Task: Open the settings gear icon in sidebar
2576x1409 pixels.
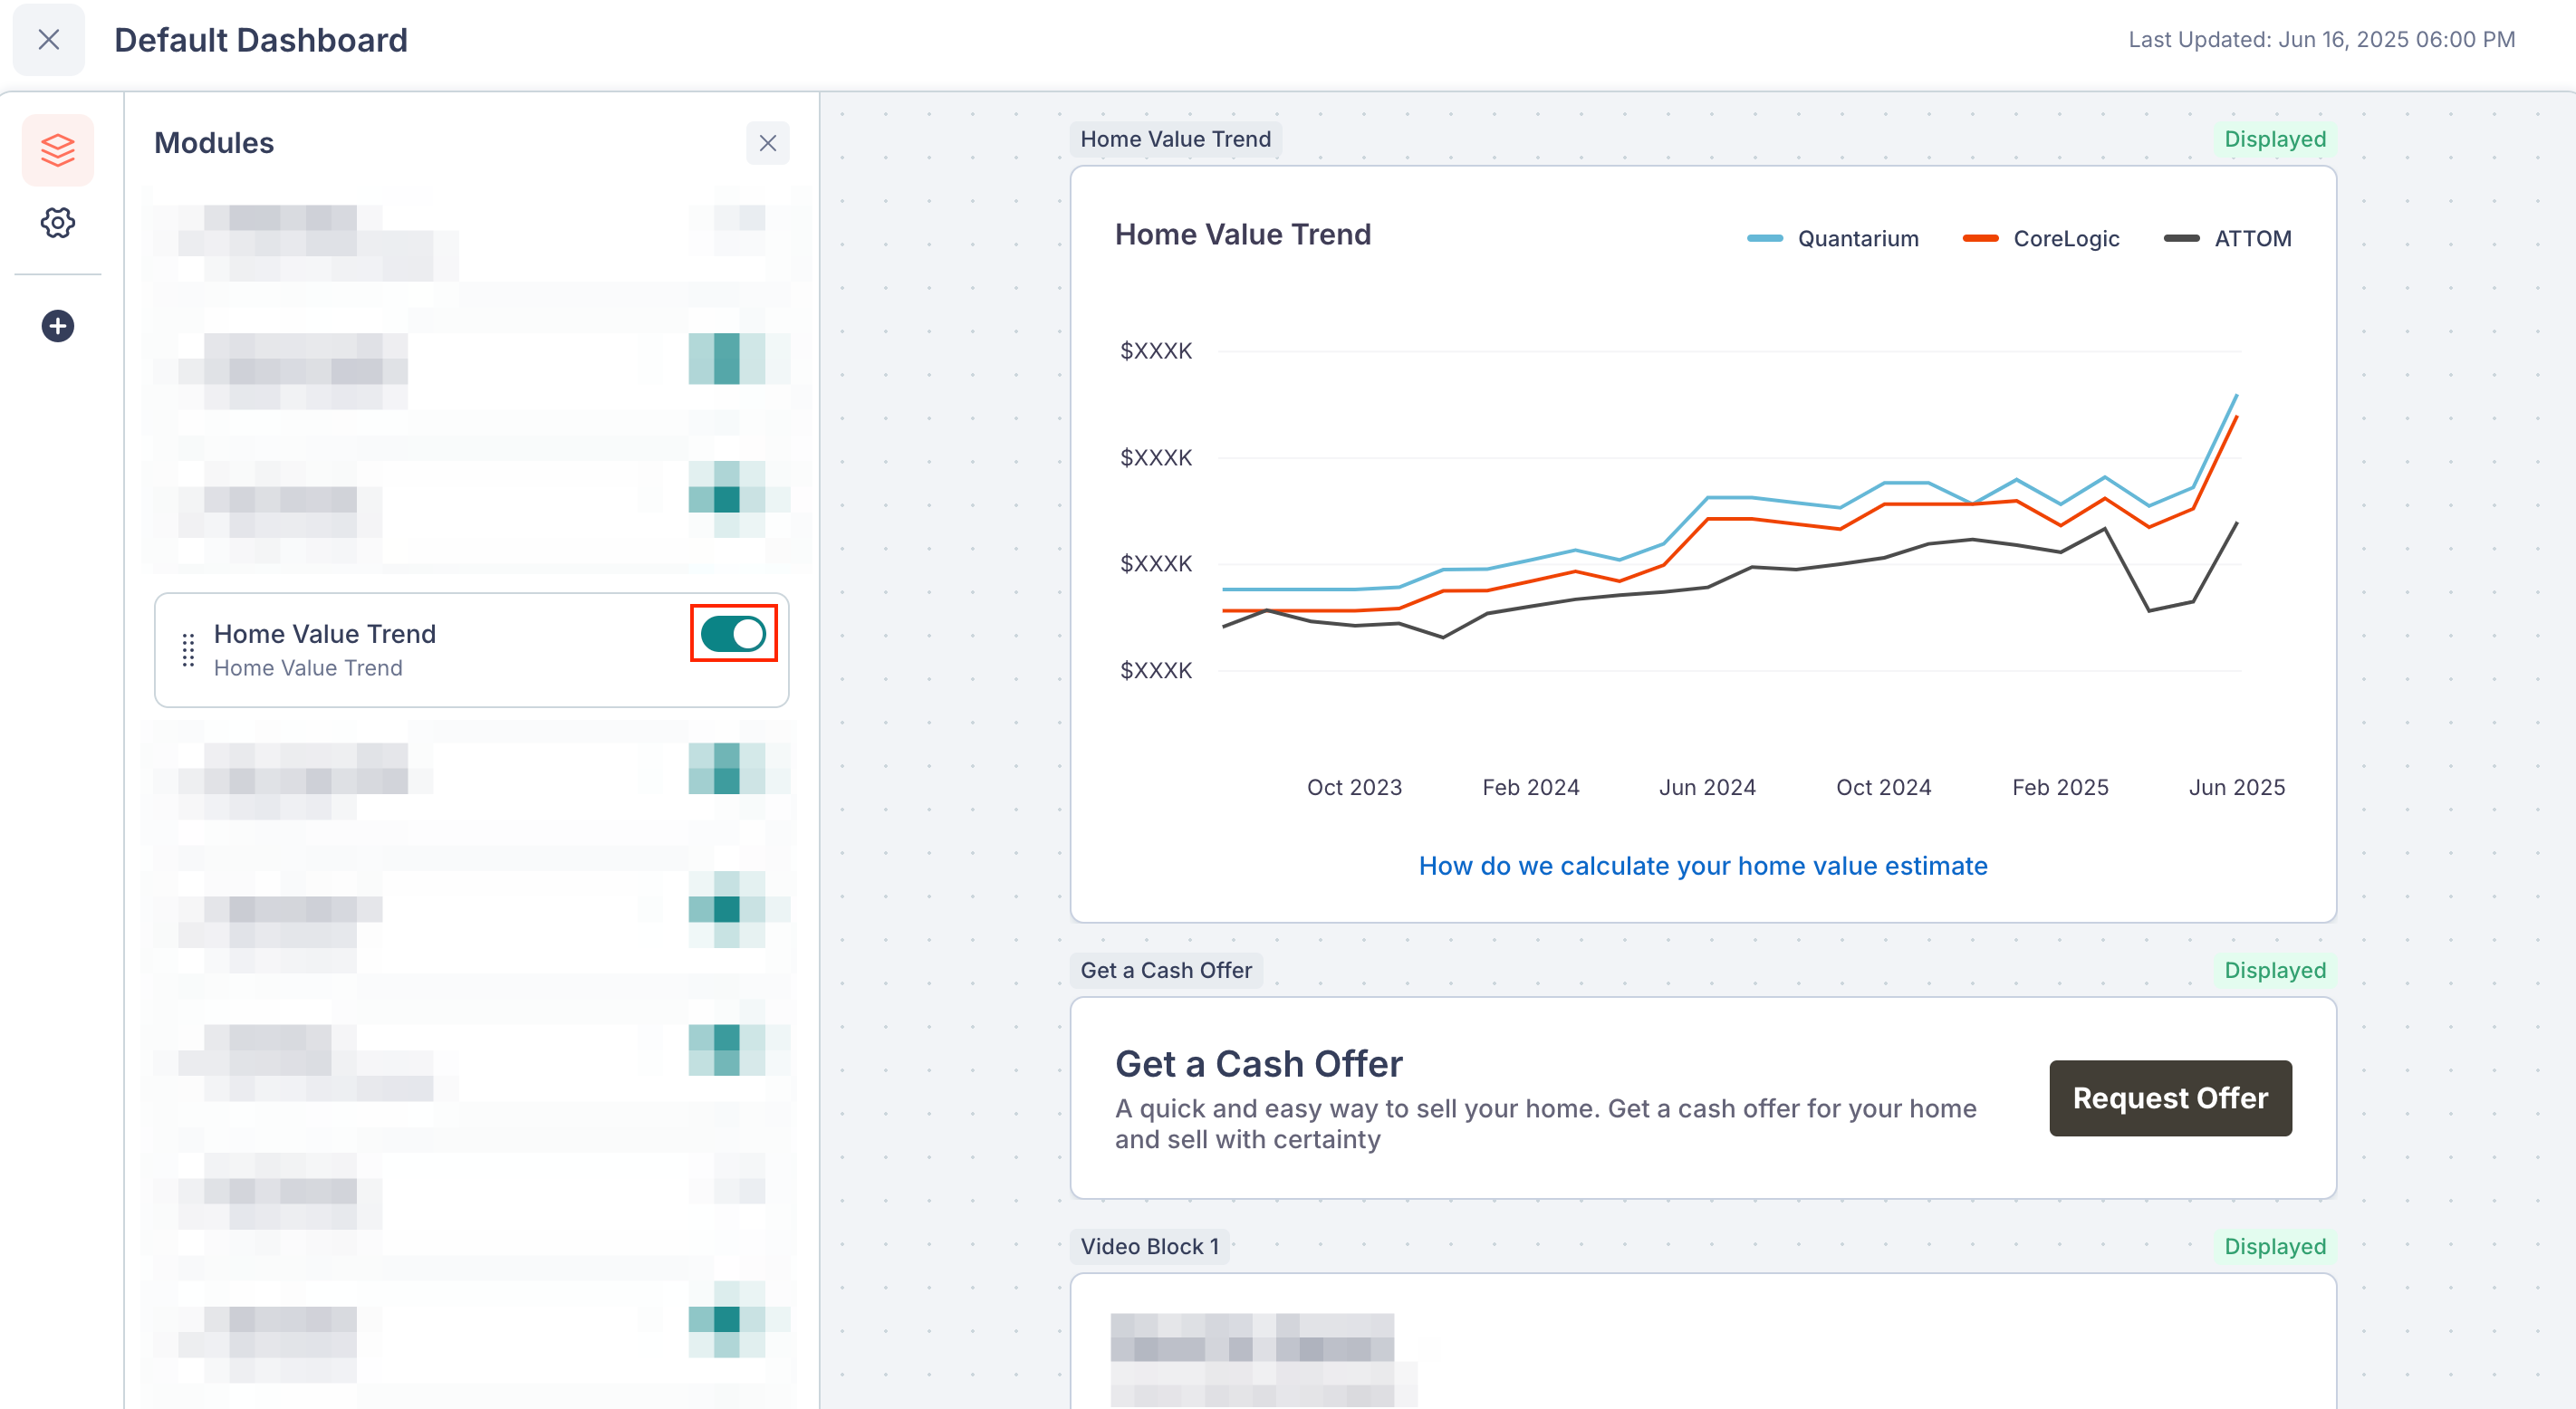Action: coord(58,223)
